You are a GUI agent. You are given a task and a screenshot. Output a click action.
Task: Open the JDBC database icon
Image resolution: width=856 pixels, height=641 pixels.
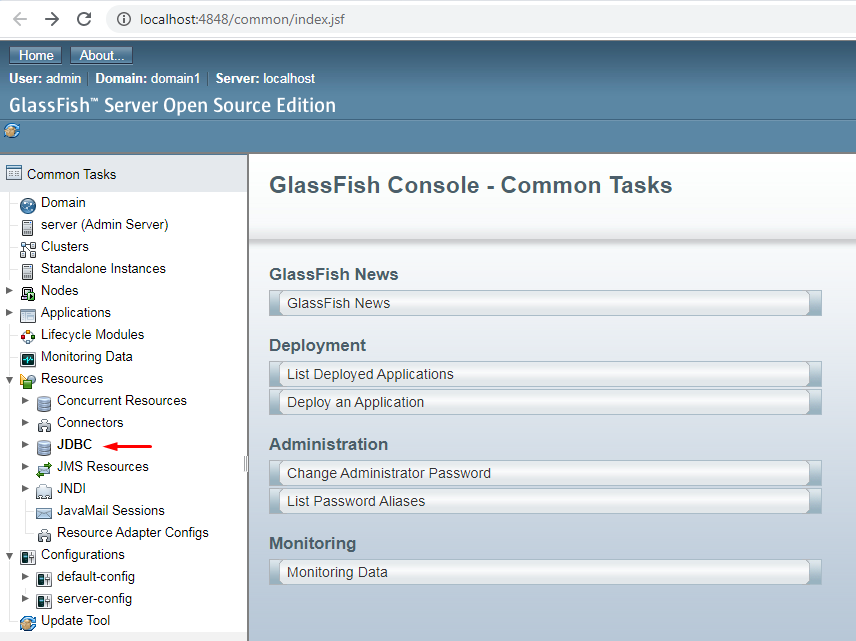click(x=43, y=445)
